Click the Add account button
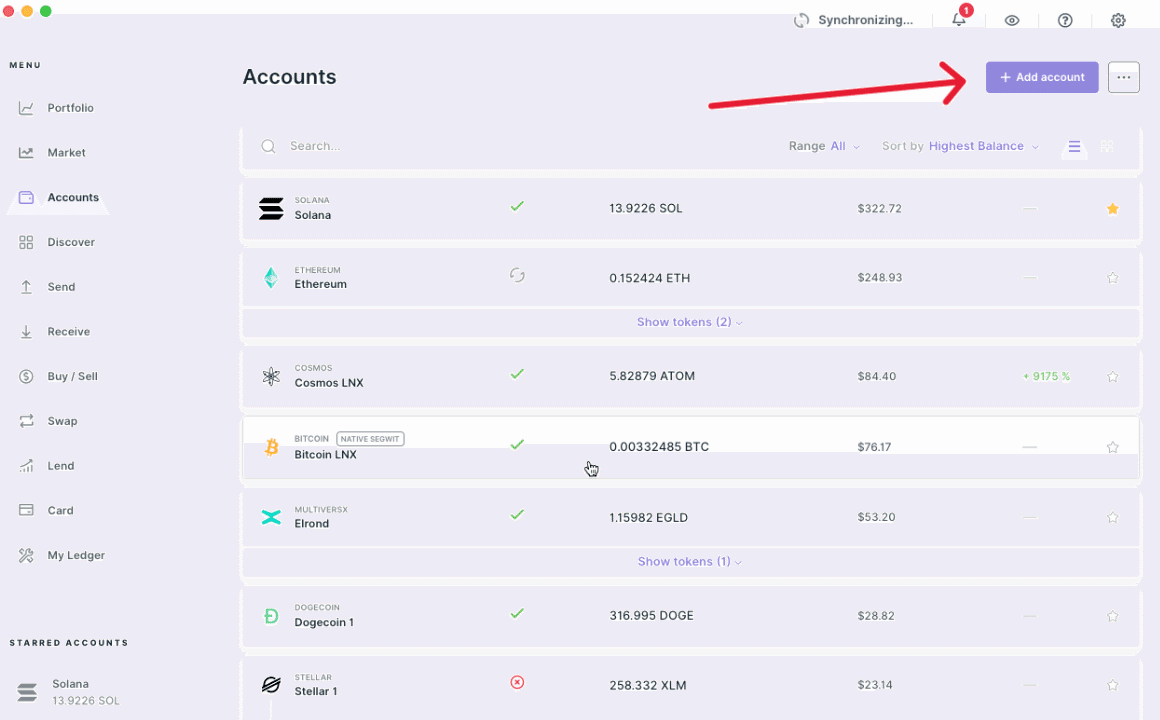Screen dimensions: 1160x720 (1042, 77)
